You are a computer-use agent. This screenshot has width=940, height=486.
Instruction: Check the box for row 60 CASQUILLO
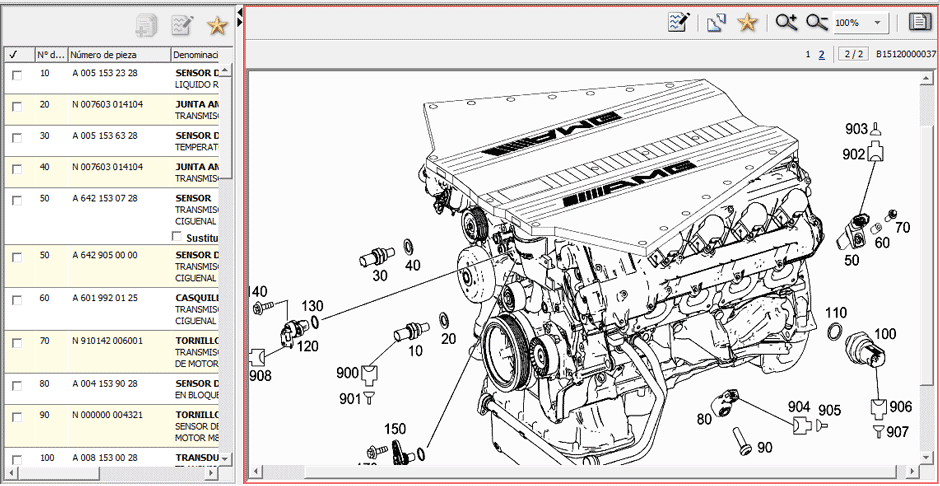tap(17, 300)
